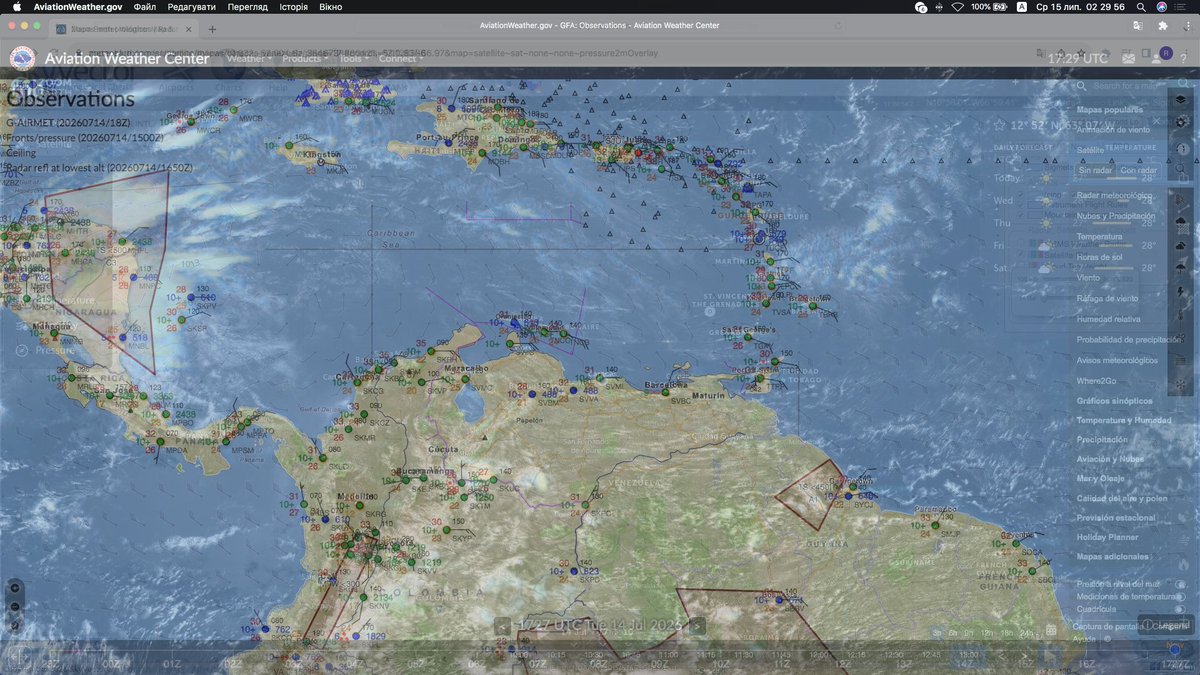Open Nubes y Precipitación map entry
The width and height of the screenshot is (1200, 675).
(x=1116, y=215)
